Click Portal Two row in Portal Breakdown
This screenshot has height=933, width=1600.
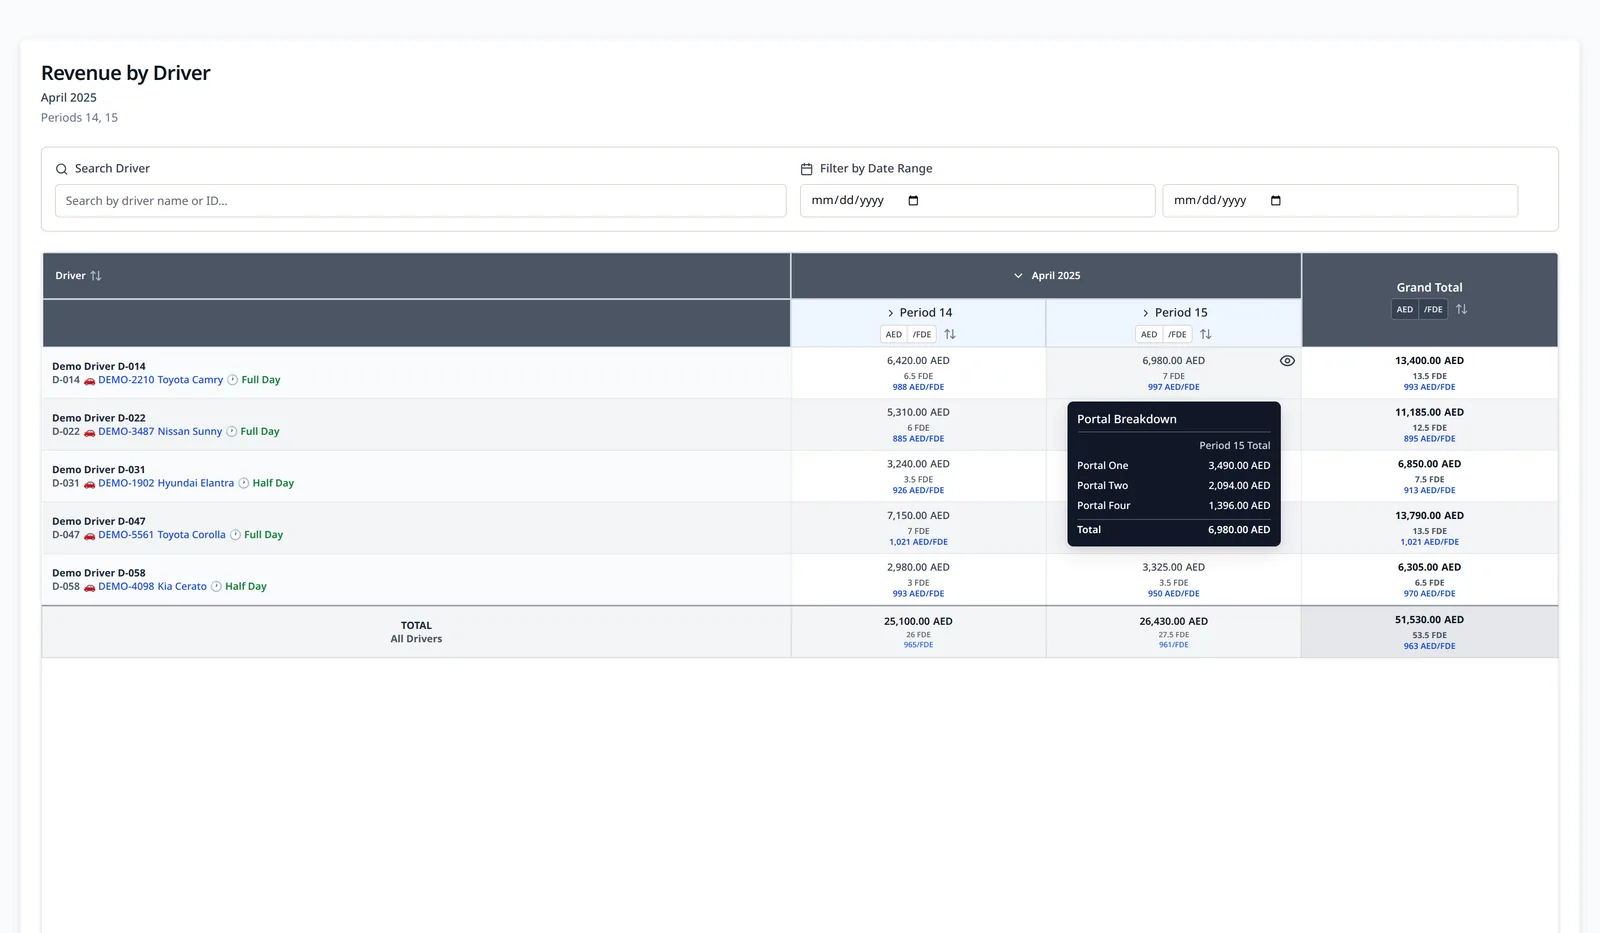(1174, 486)
